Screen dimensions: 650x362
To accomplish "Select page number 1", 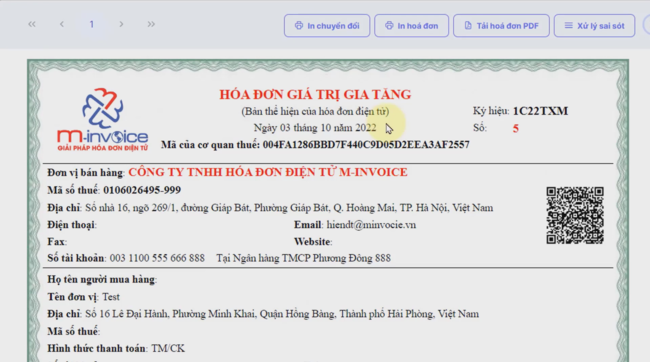I will tap(92, 24).
